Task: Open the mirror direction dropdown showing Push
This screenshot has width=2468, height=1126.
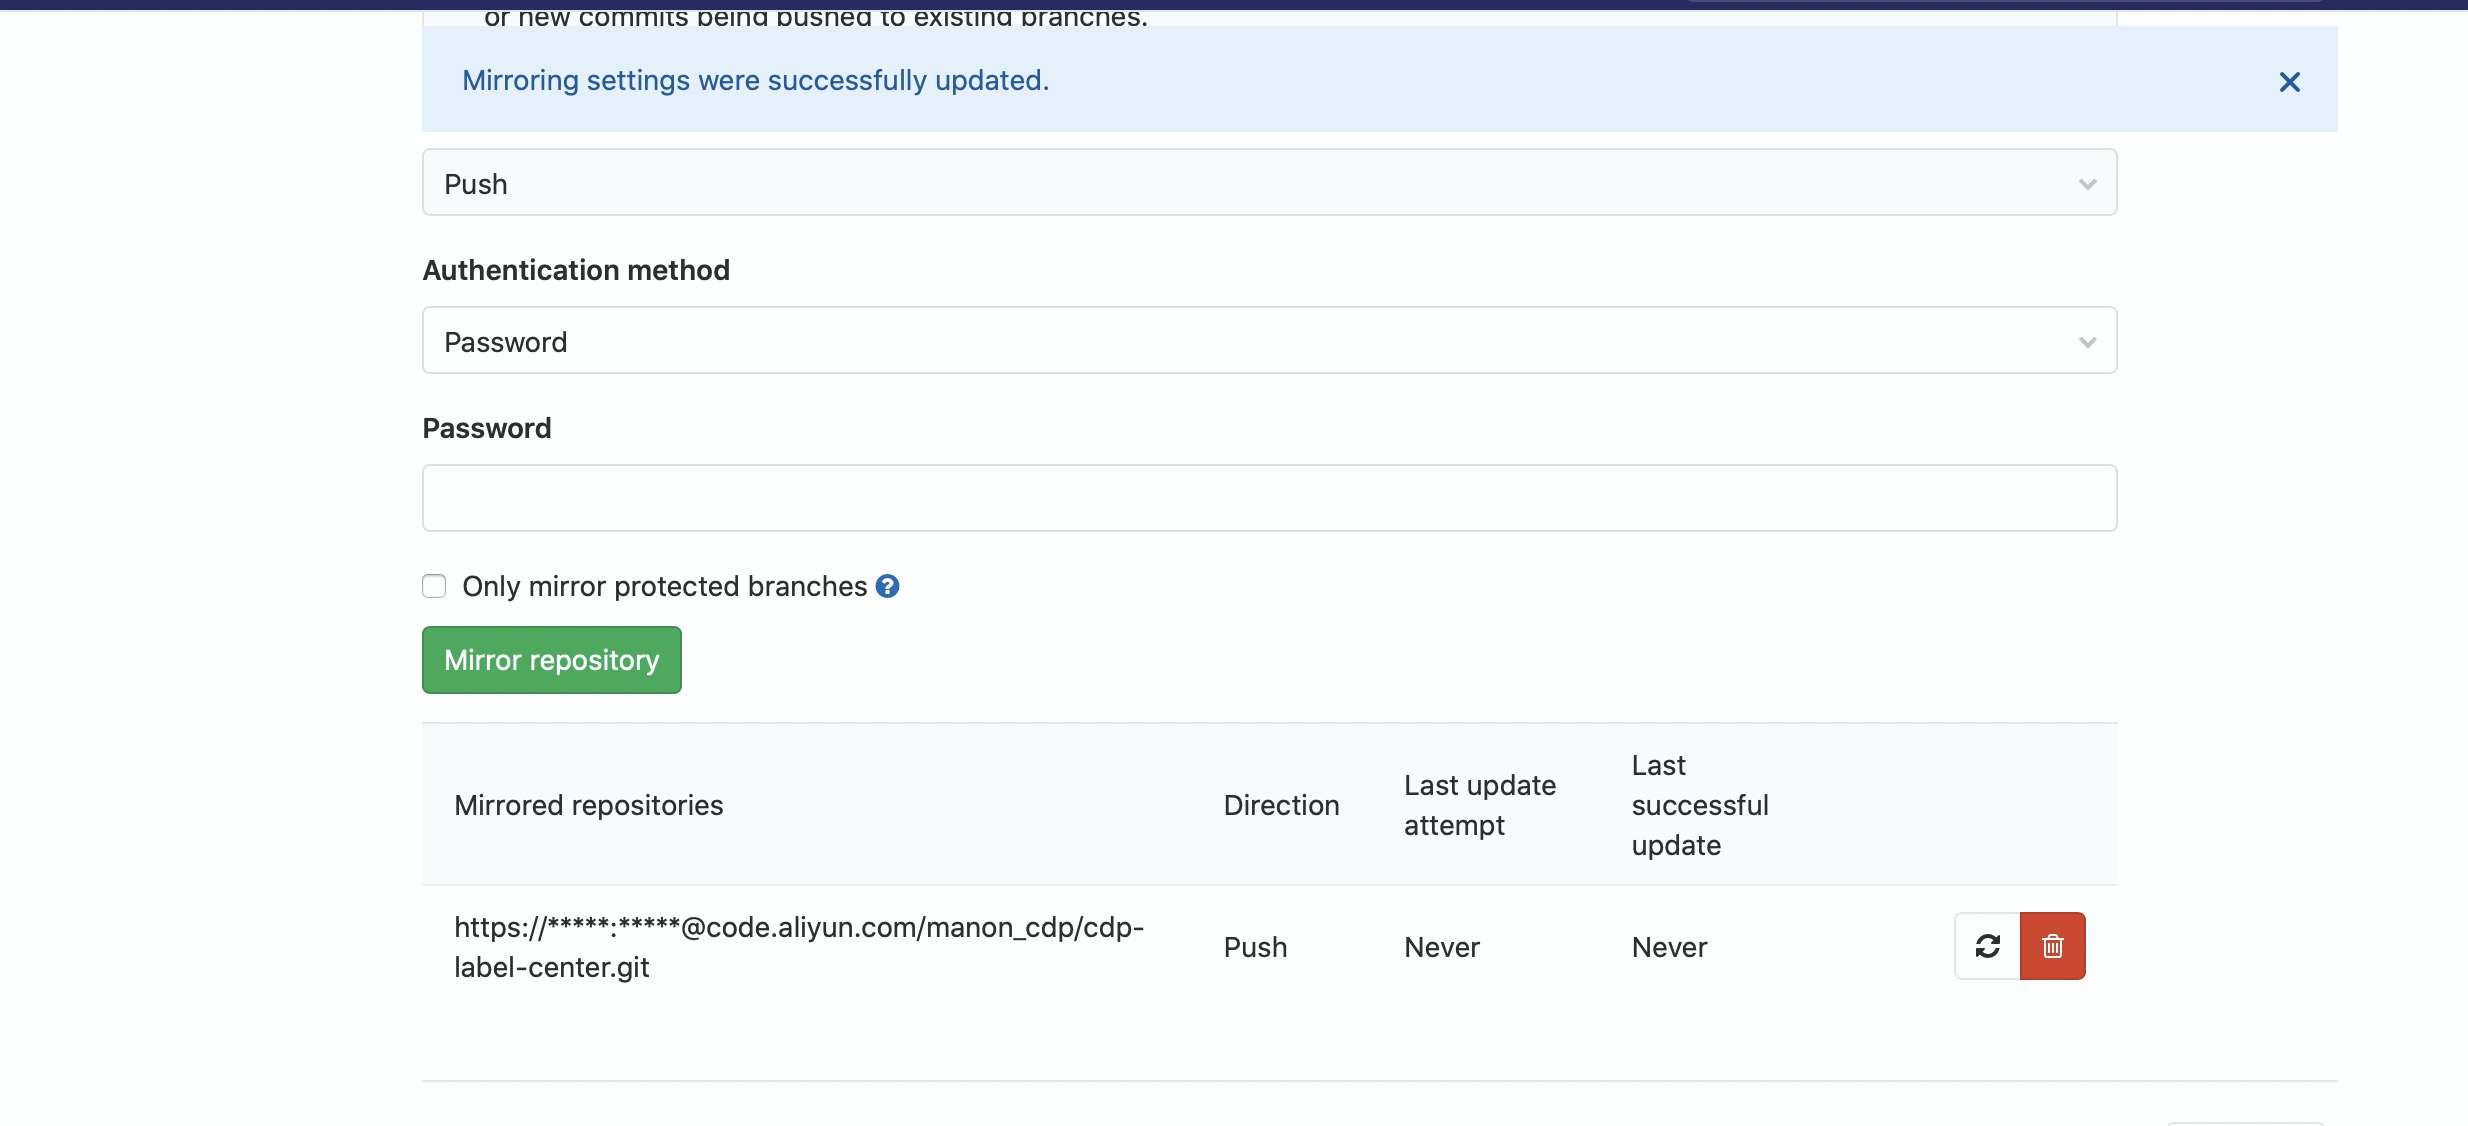Action: [1269, 183]
